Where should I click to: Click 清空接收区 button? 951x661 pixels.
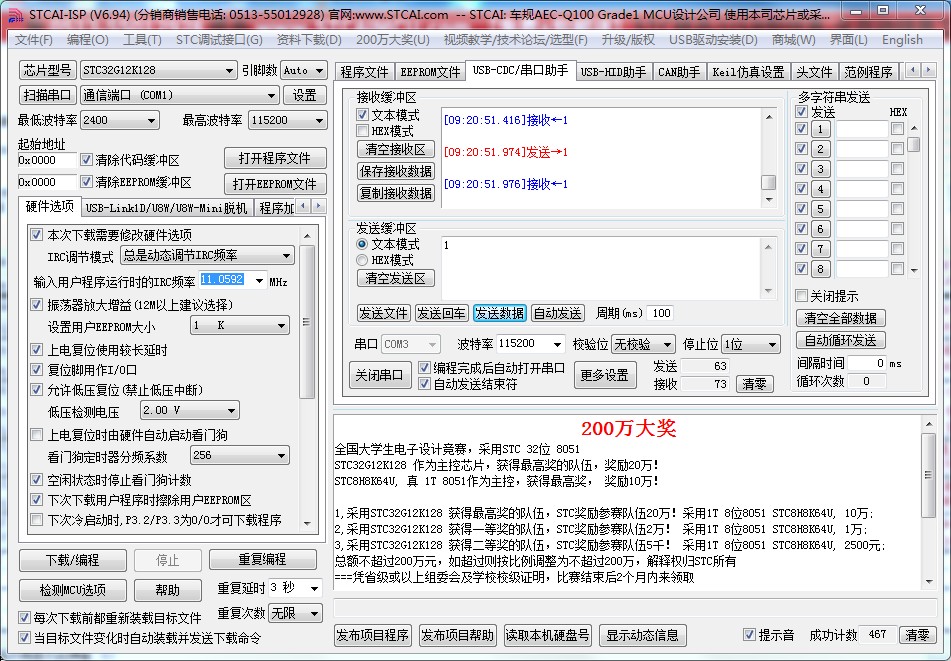pos(395,149)
